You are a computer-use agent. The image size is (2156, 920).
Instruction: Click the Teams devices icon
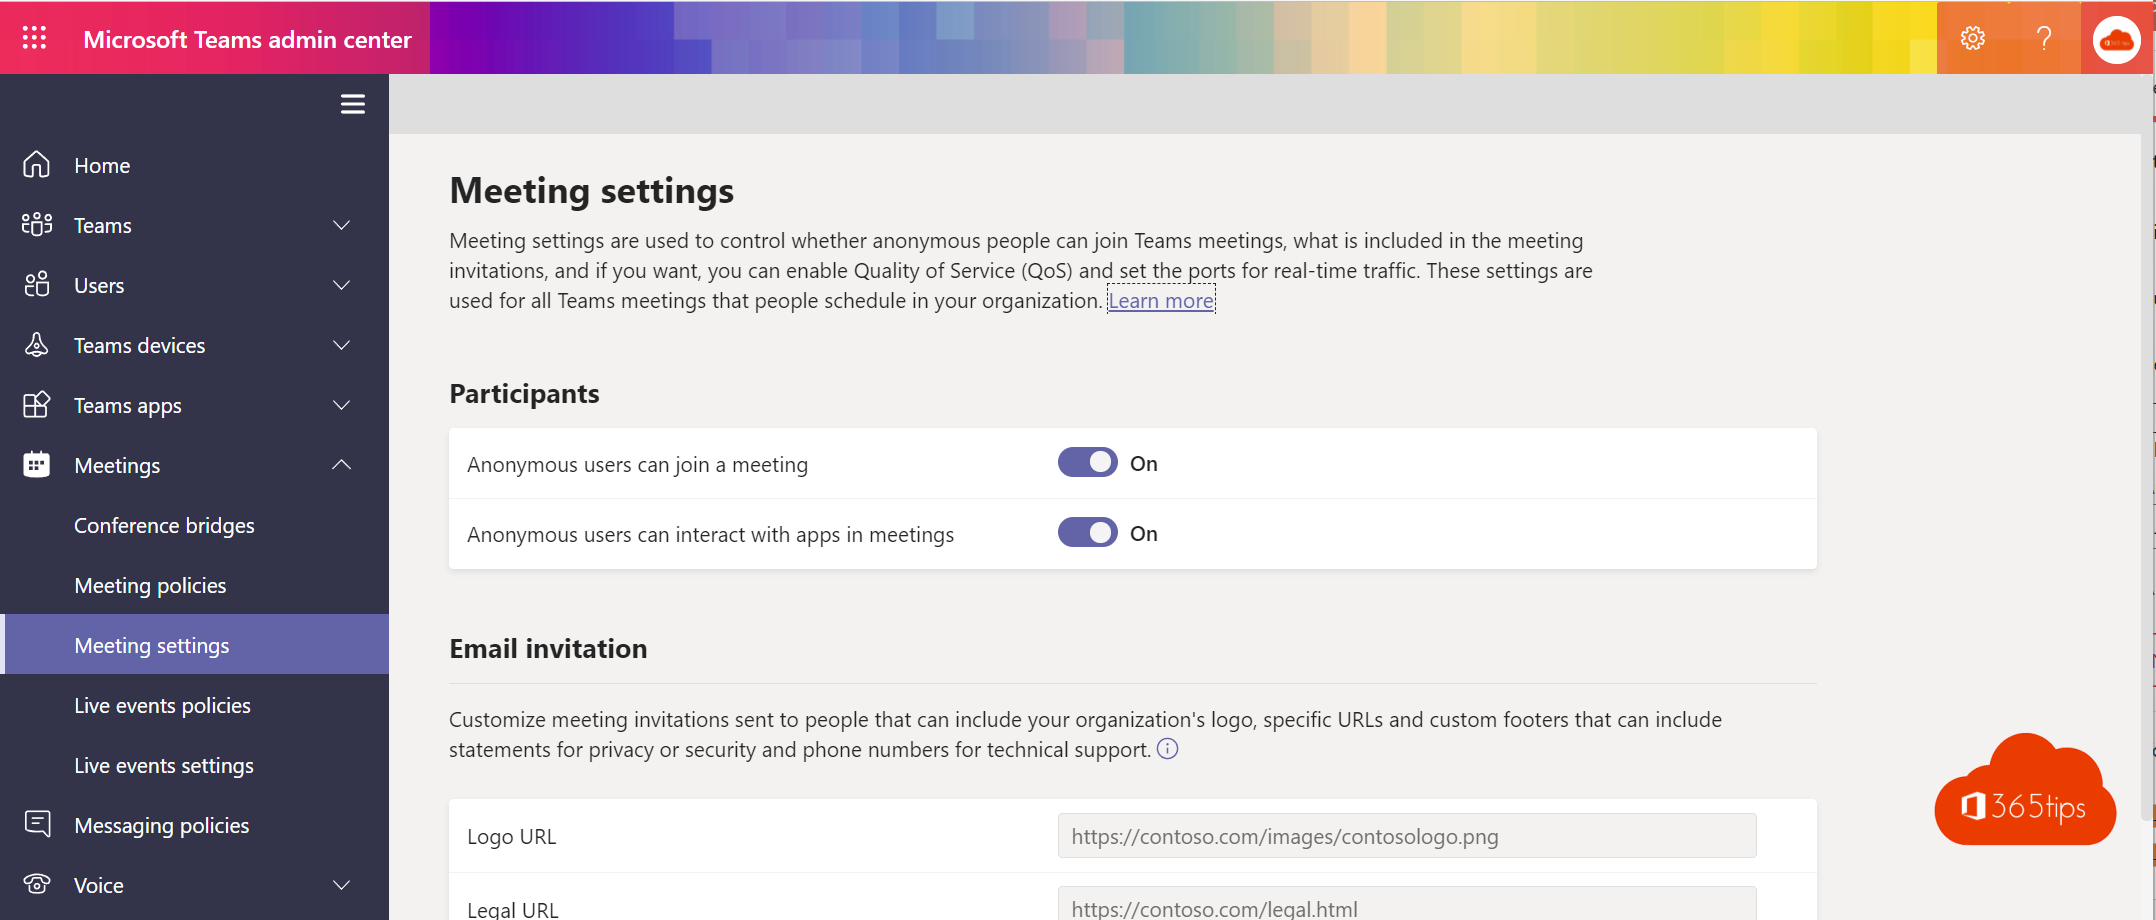pos(37,345)
